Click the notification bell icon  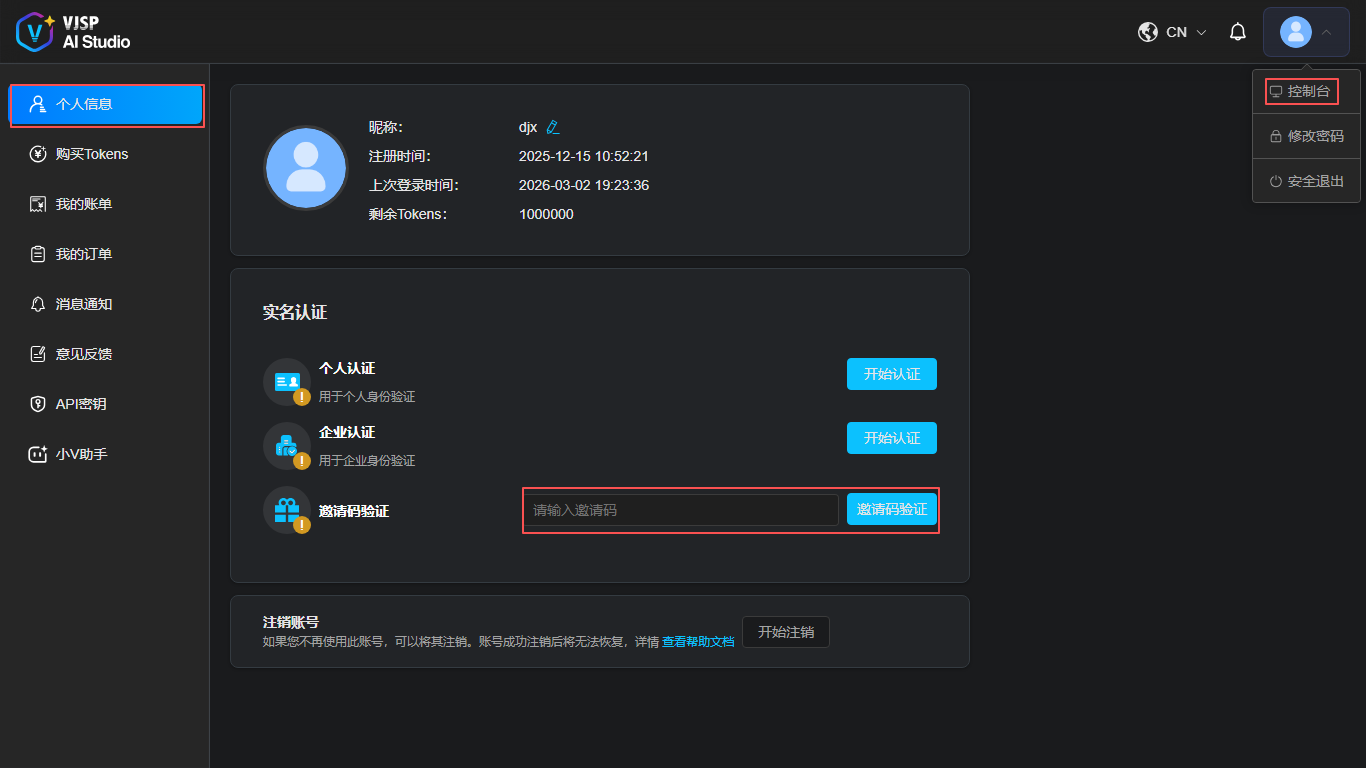[1238, 32]
